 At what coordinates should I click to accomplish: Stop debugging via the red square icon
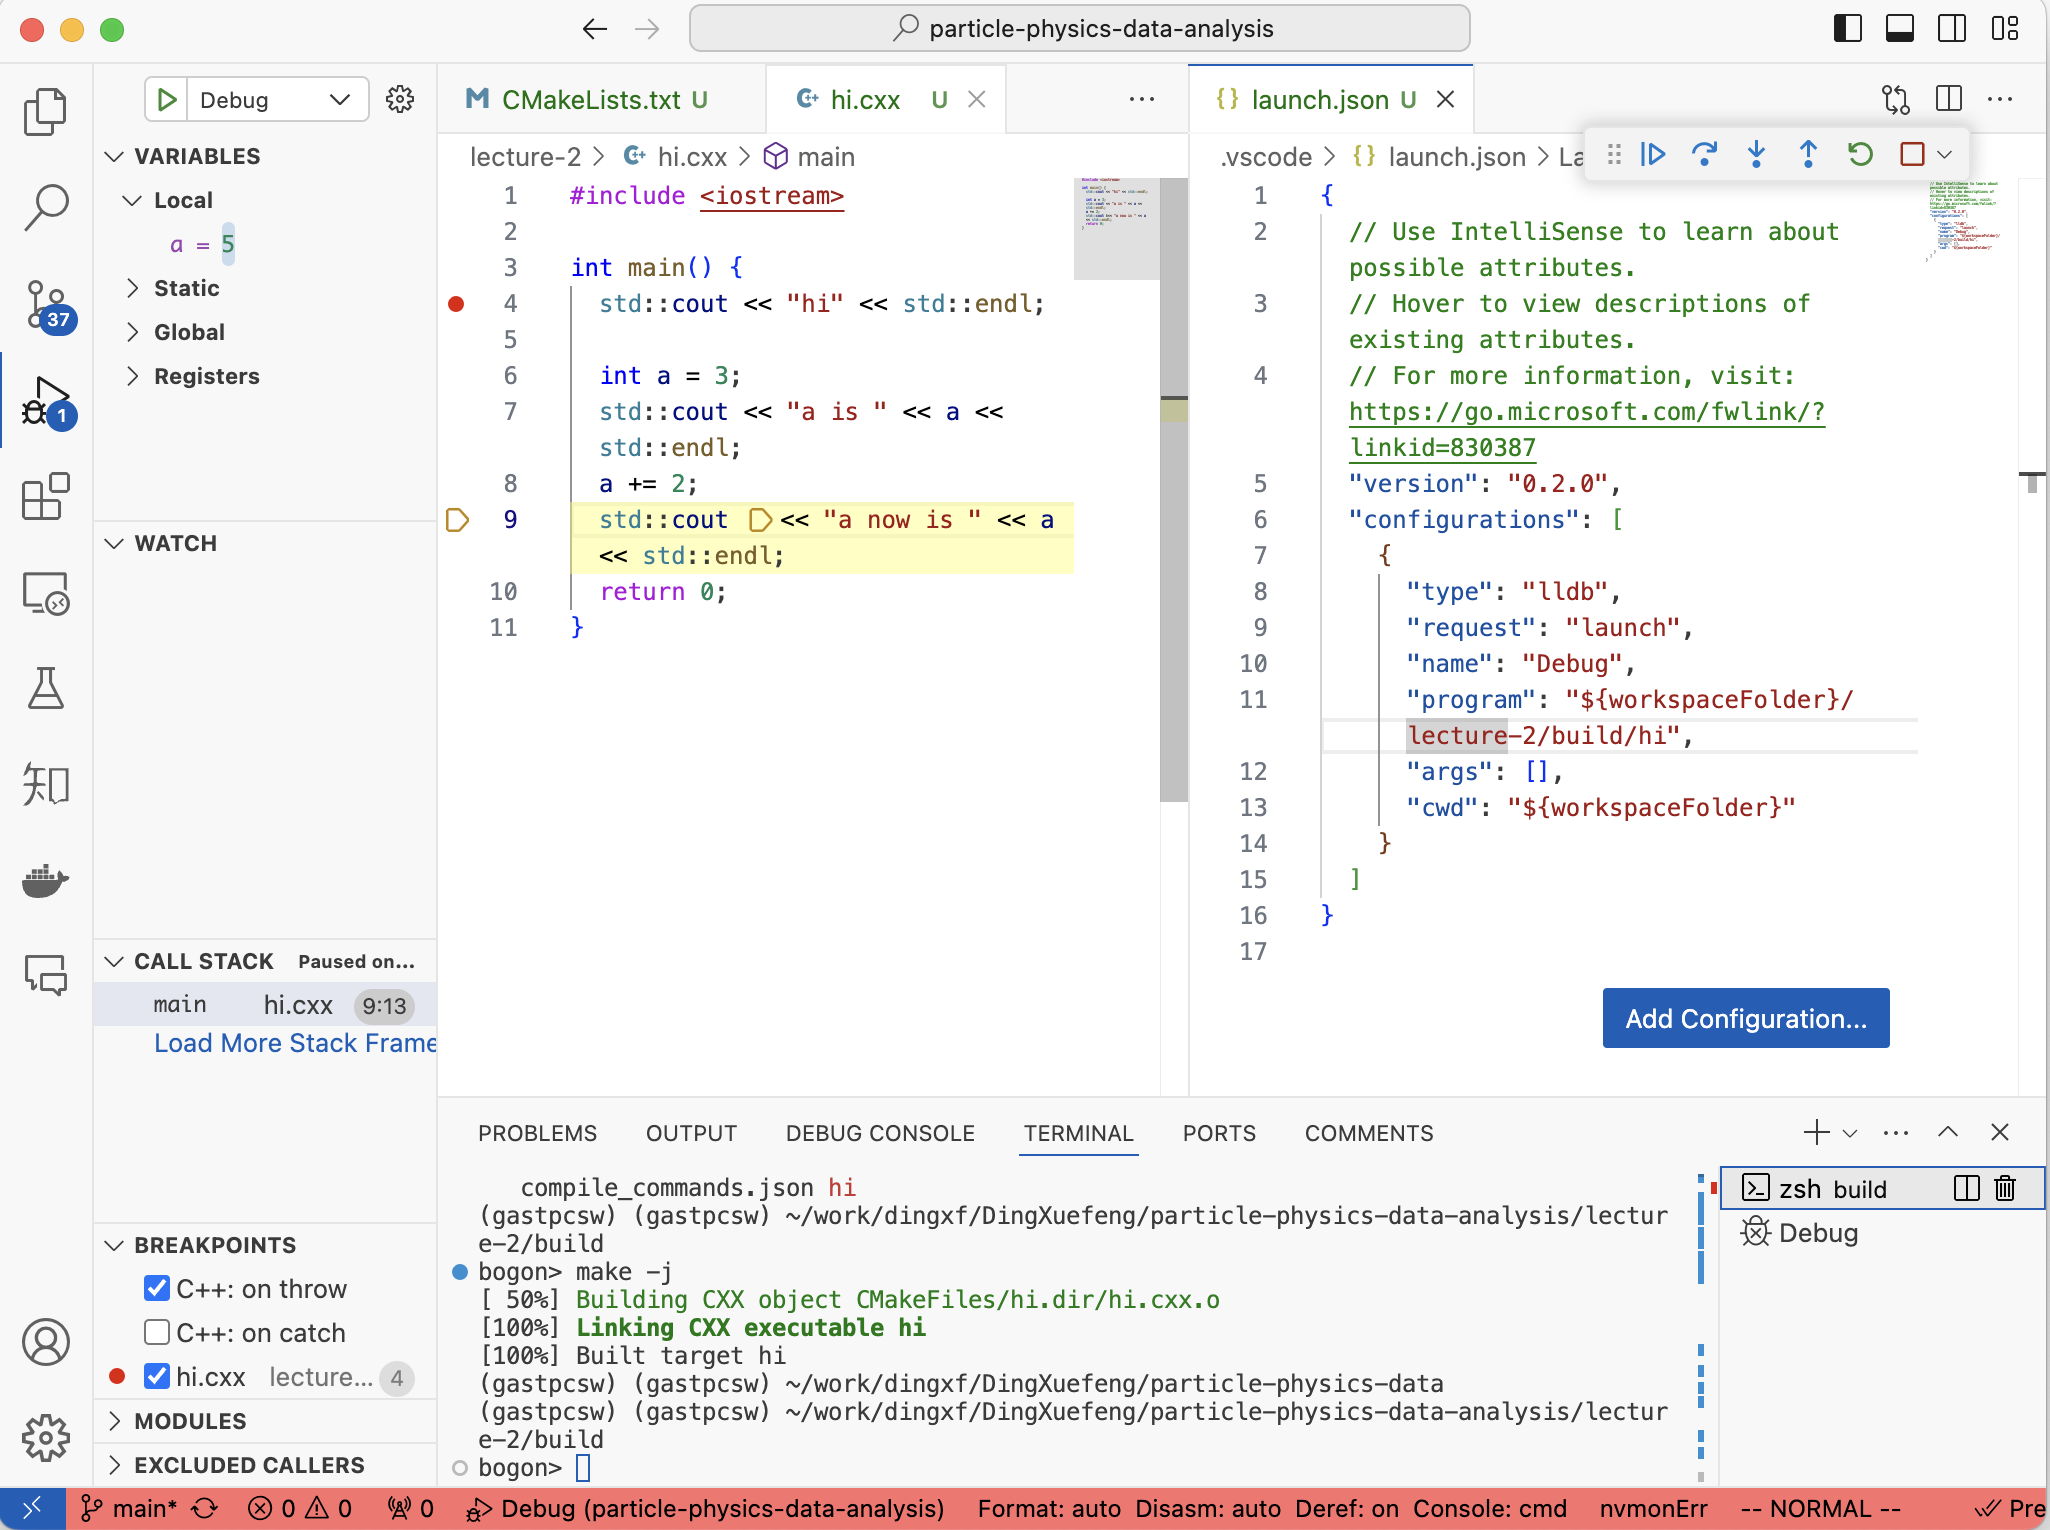(1911, 154)
